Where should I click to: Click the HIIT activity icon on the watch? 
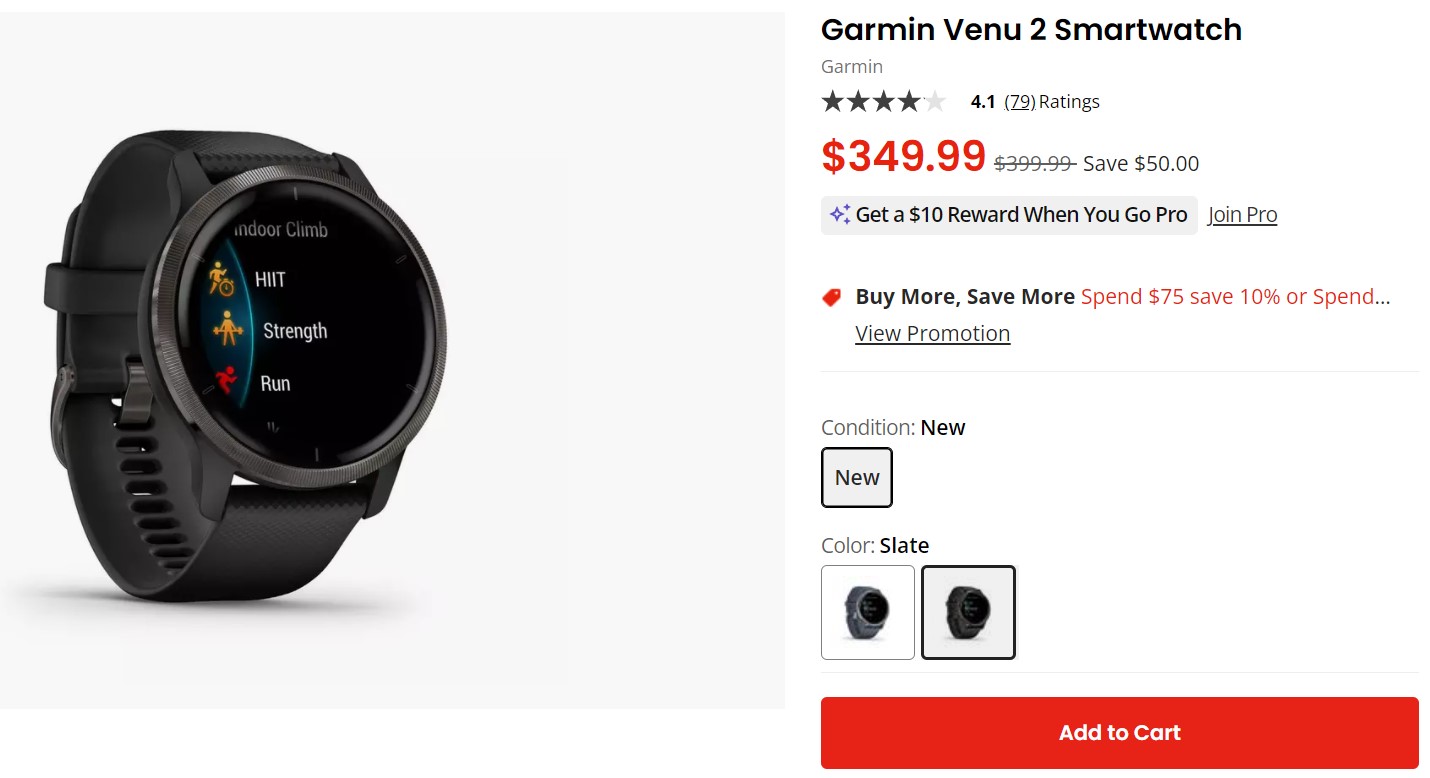pos(221,279)
